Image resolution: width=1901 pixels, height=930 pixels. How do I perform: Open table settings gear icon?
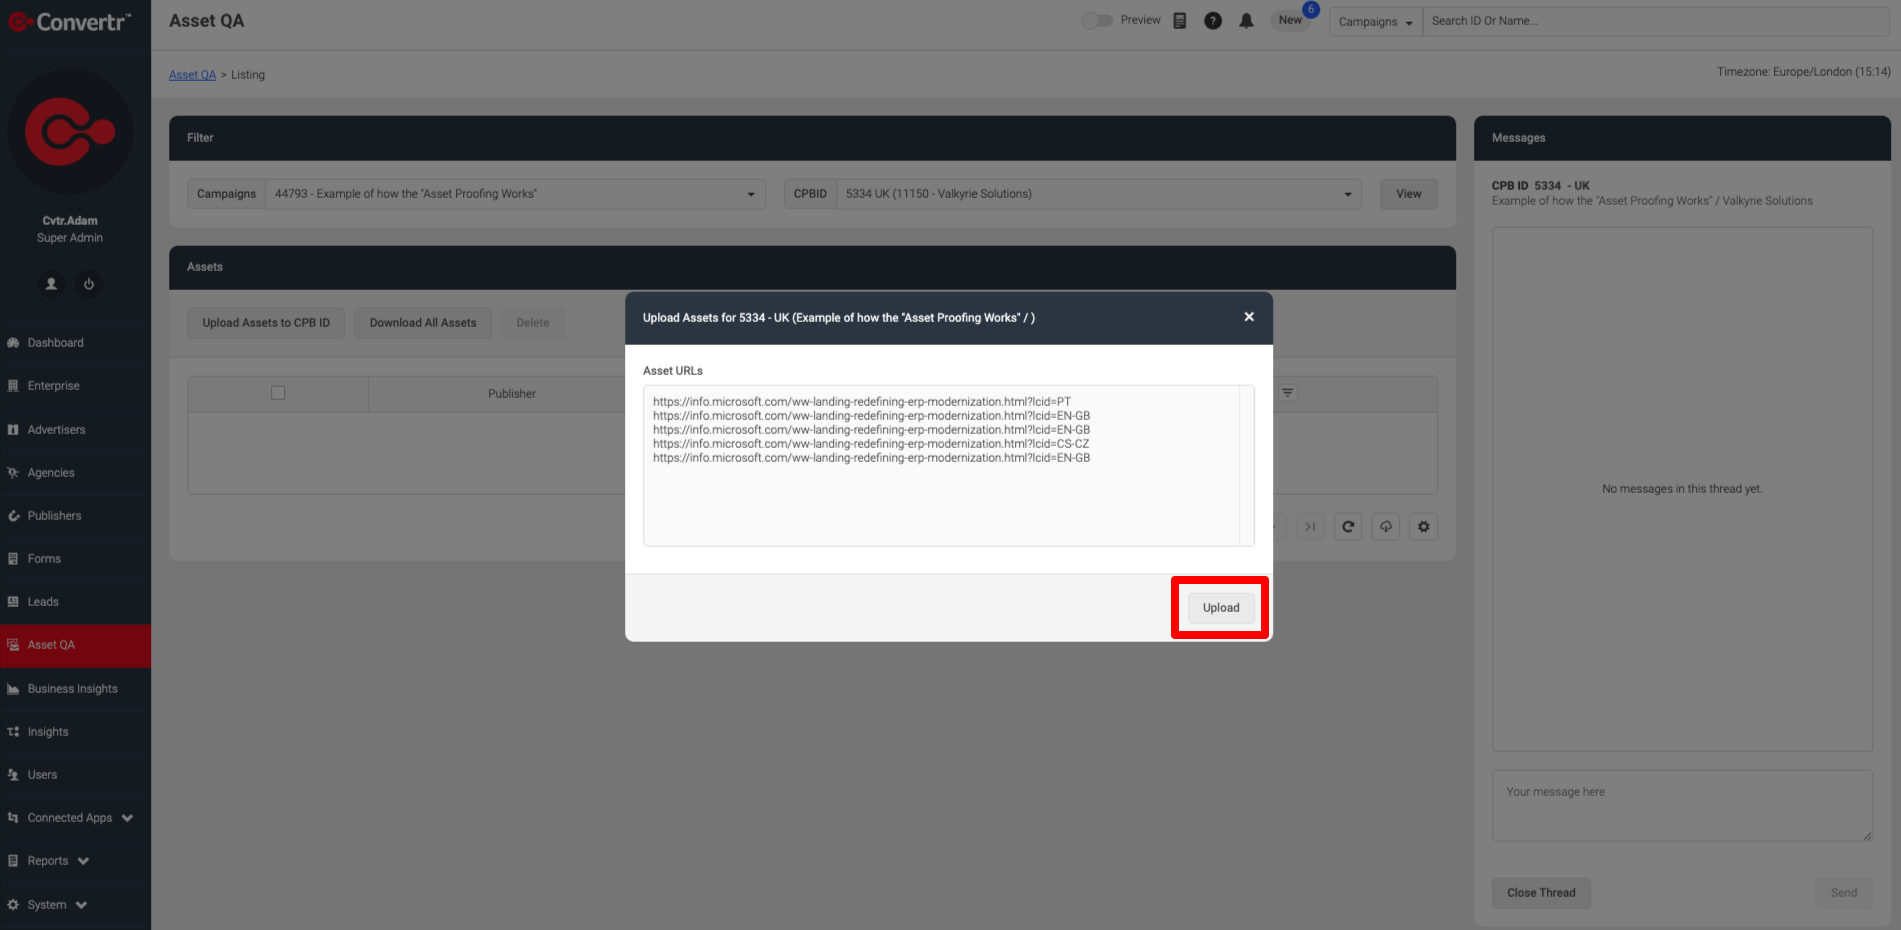pos(1424,527)
